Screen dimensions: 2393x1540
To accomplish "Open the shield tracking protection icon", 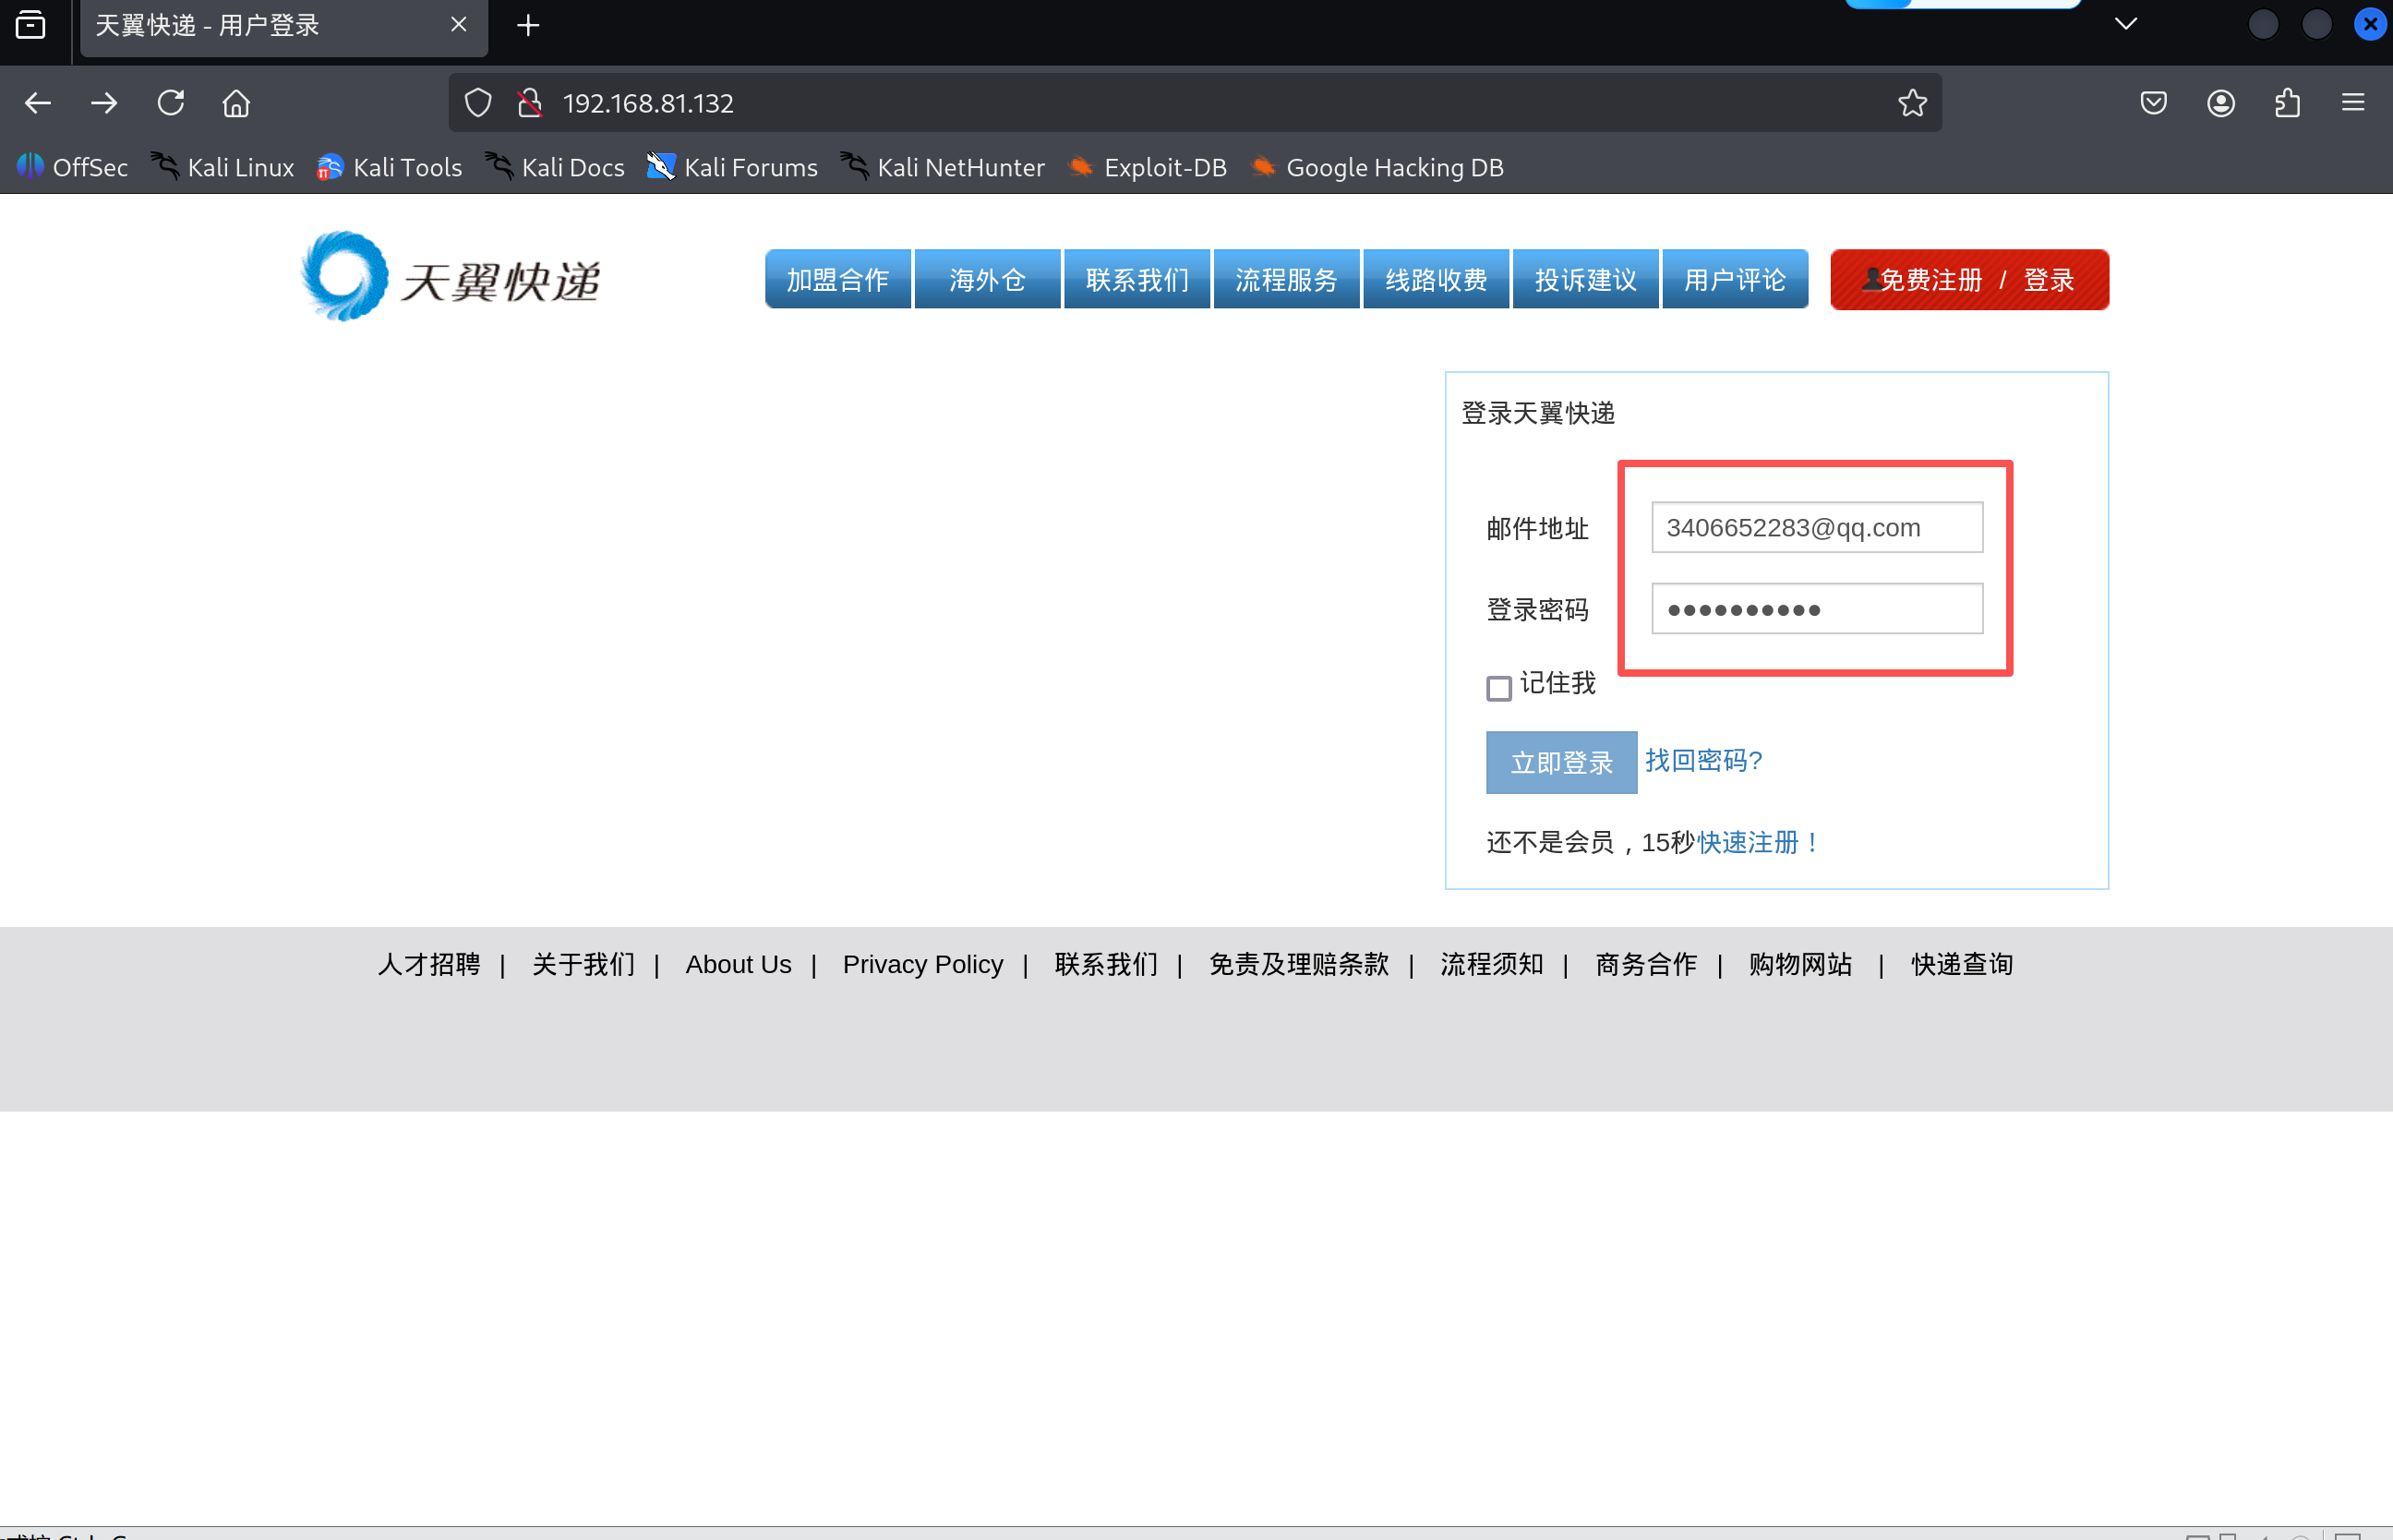I will click(x=477, y=102).
